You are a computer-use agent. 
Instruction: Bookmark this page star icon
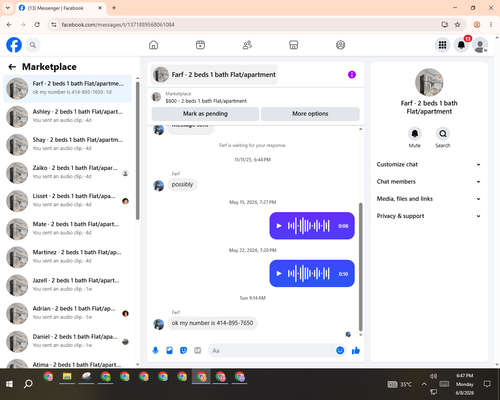(x=457, y=25)
